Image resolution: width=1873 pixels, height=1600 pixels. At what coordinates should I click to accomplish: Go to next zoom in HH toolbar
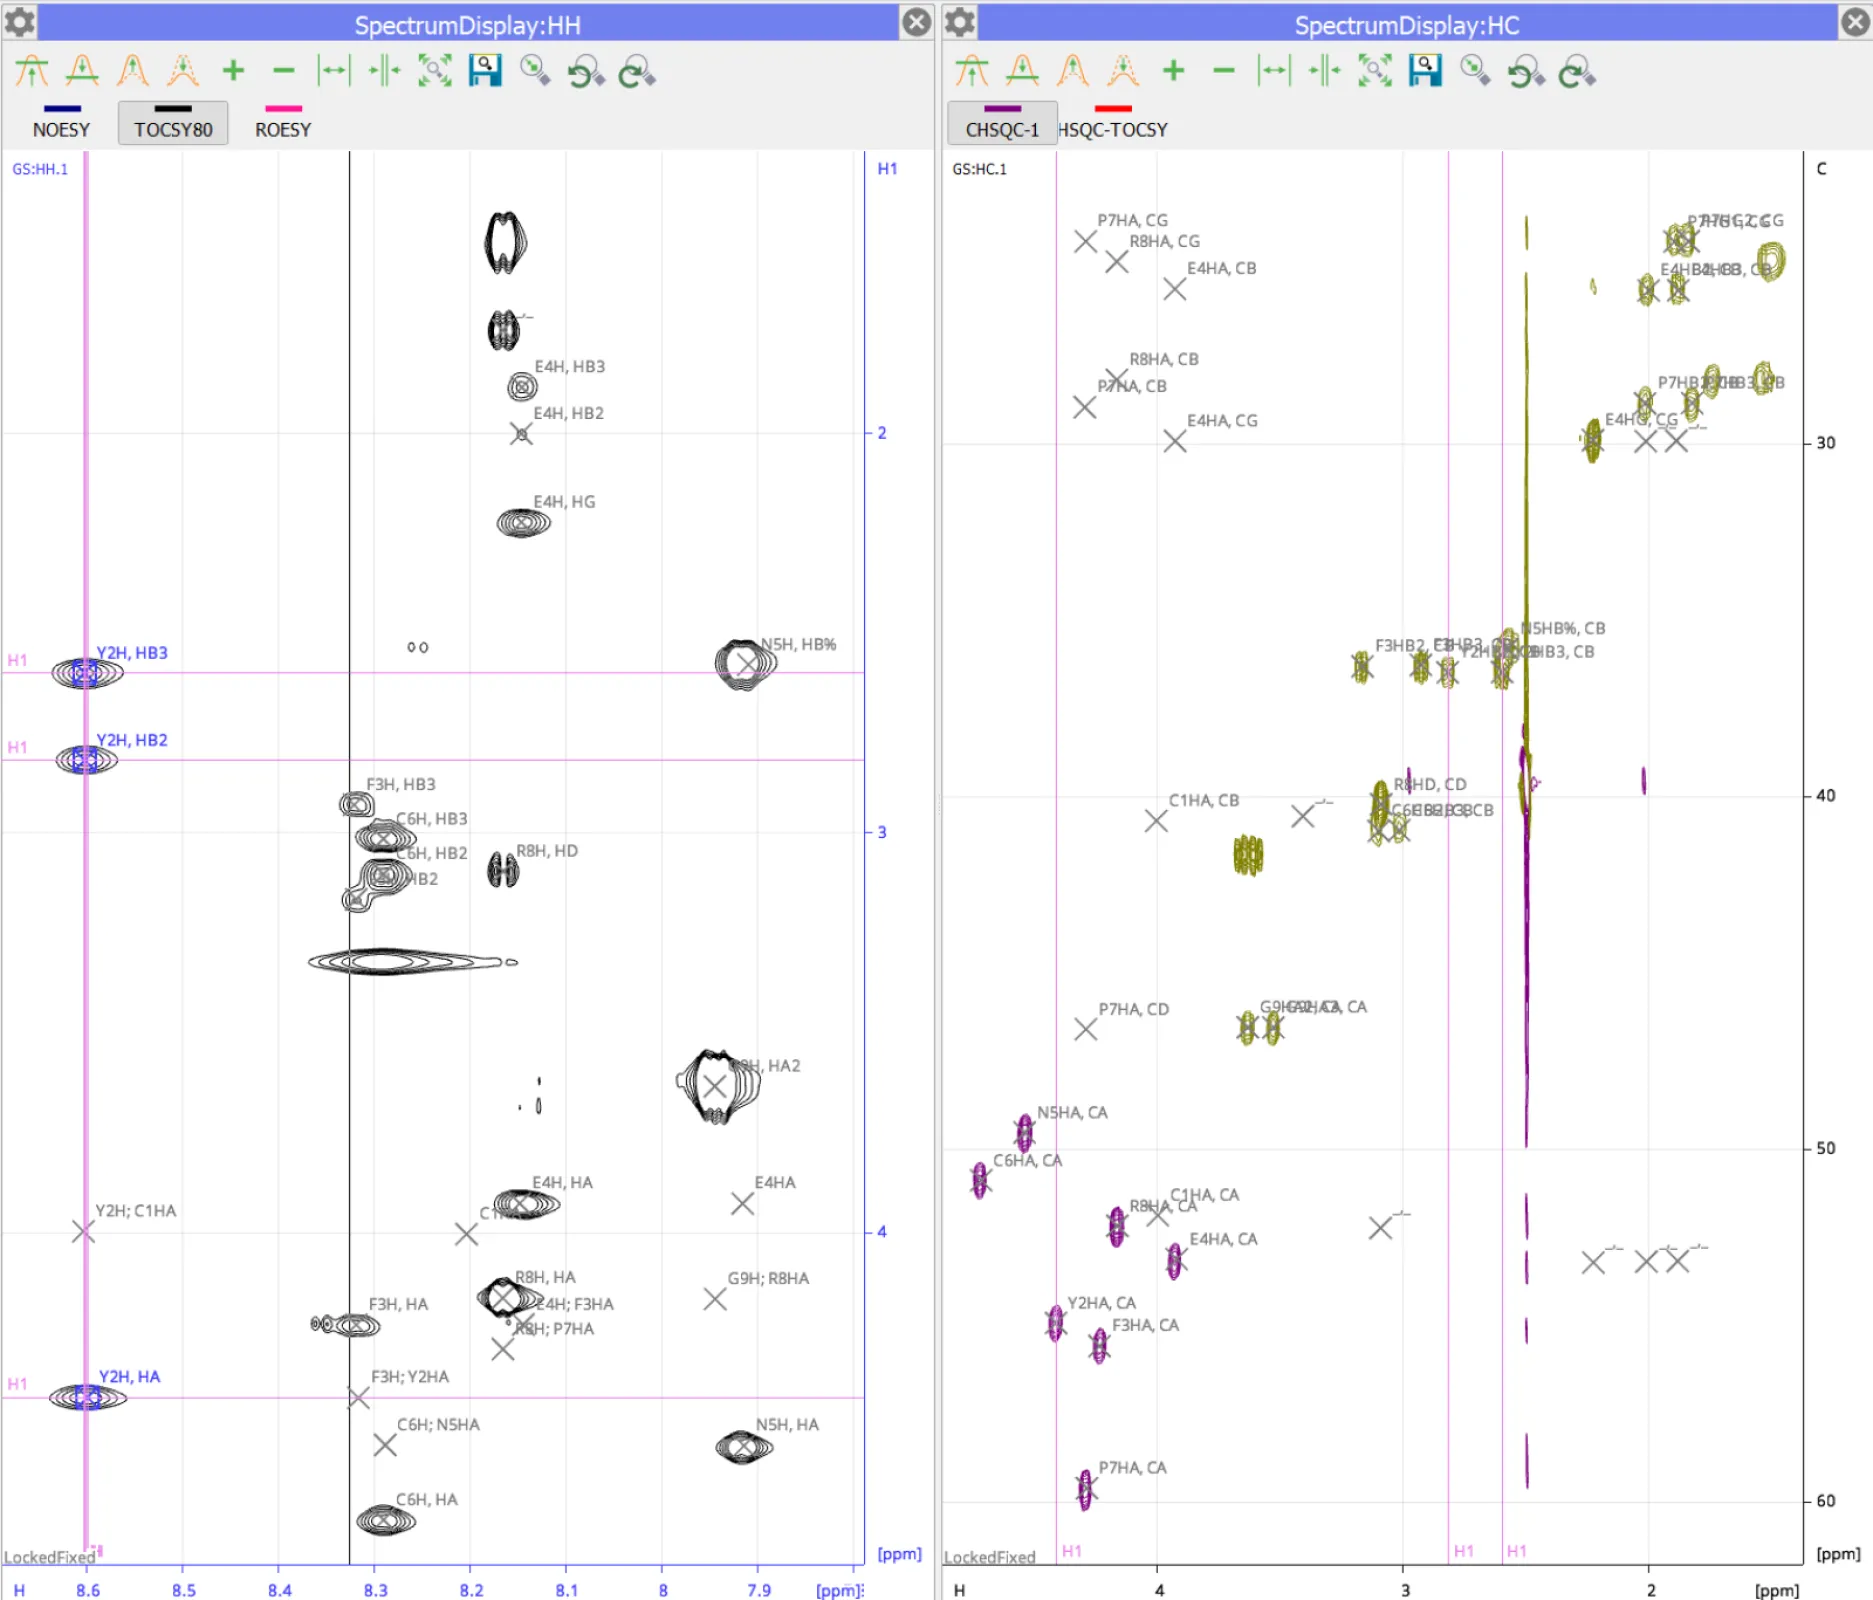637,72
